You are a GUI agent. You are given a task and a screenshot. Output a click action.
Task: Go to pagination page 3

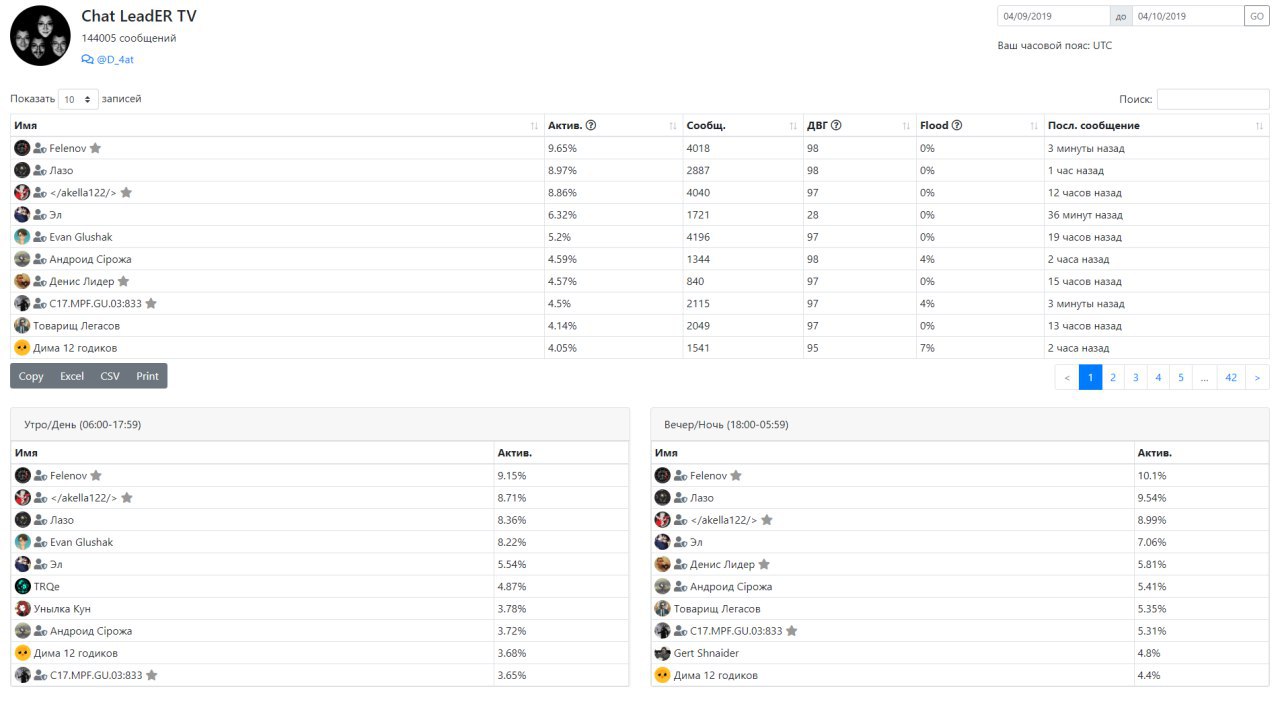click(1136, 377)
